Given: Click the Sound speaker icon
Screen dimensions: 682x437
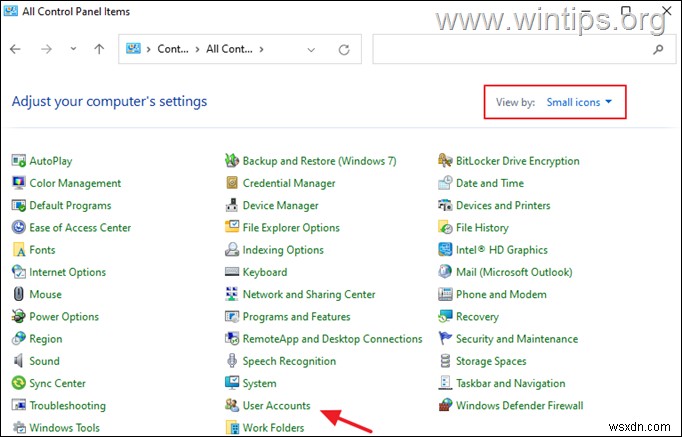Looking at the screenshot, I should (19, 361).
